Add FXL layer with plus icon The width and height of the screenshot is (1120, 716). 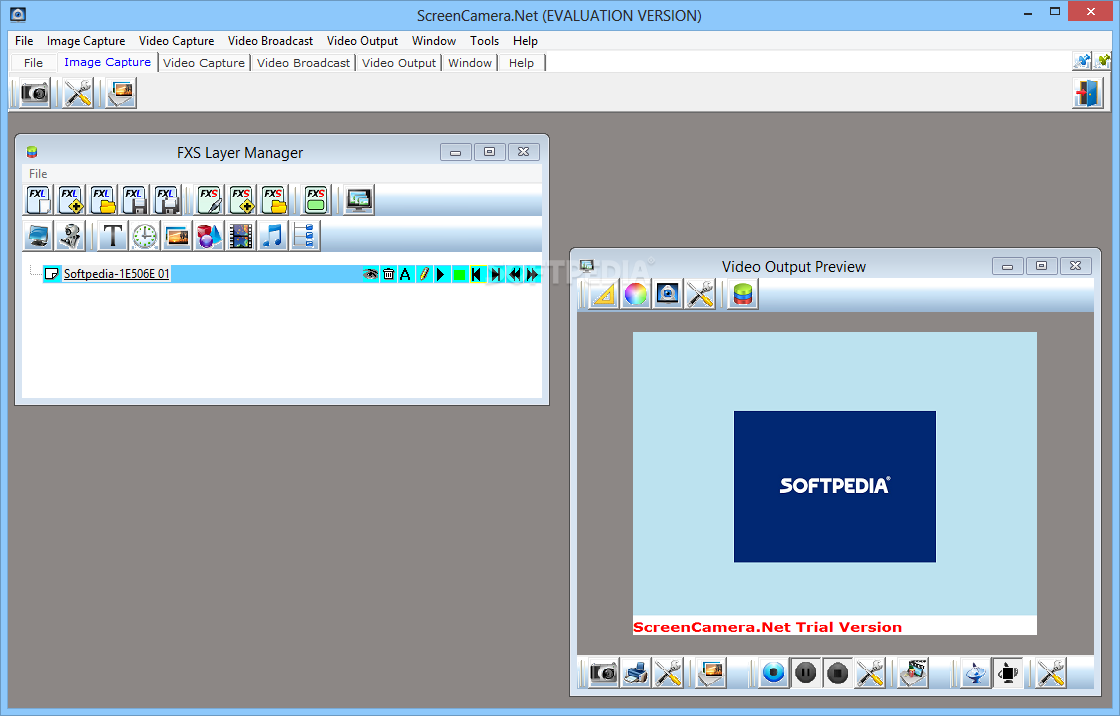click(x=70, y=200)
